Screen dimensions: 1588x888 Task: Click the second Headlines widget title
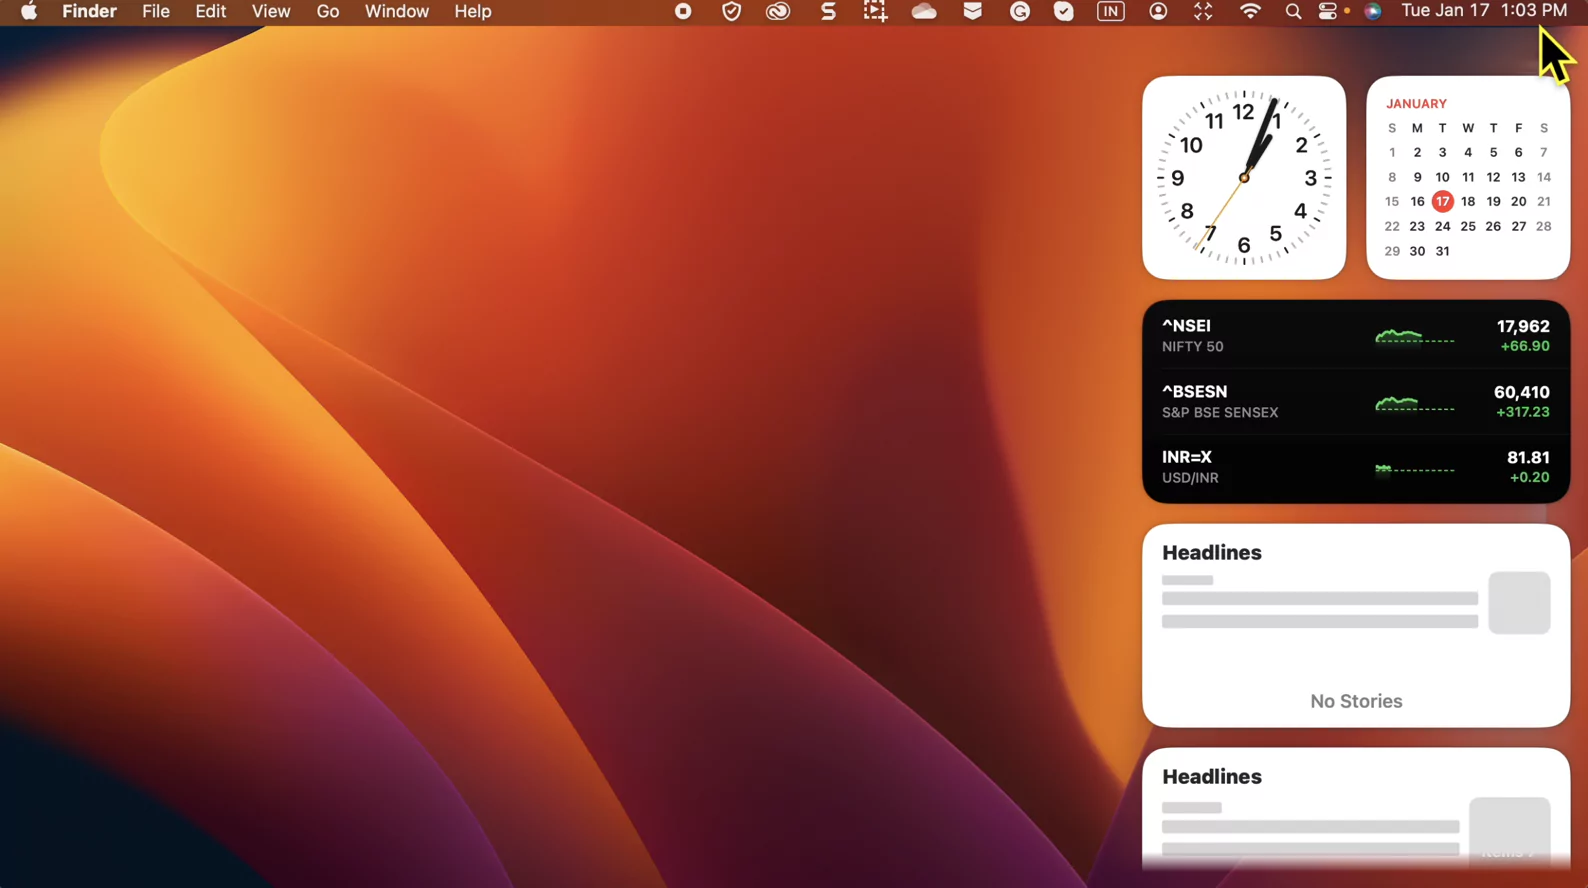point(1211,777)
